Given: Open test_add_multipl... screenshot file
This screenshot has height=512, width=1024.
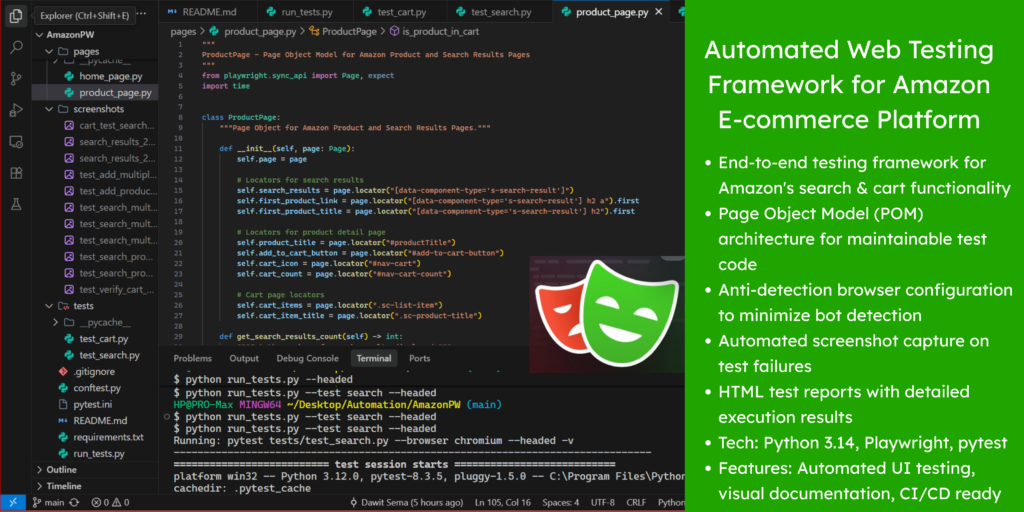Looking at the screenshot, I should [94, 174].
